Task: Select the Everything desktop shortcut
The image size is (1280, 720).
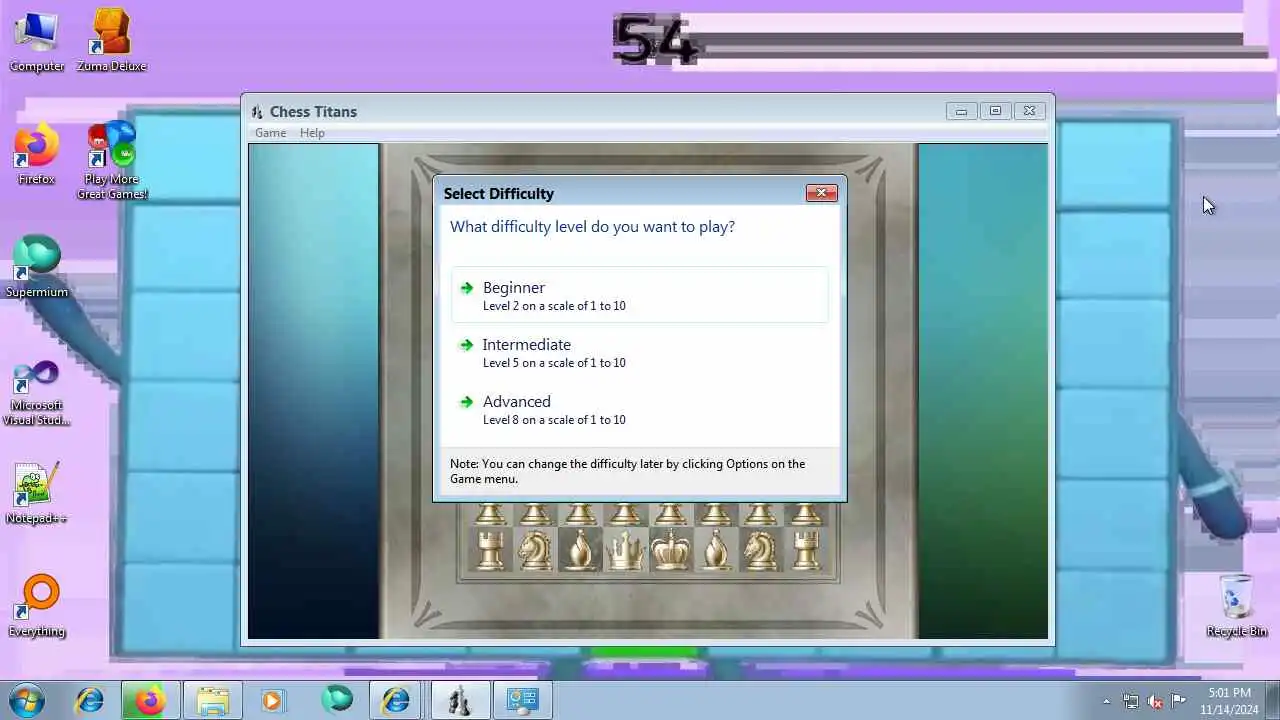Action: pos(37,607)
